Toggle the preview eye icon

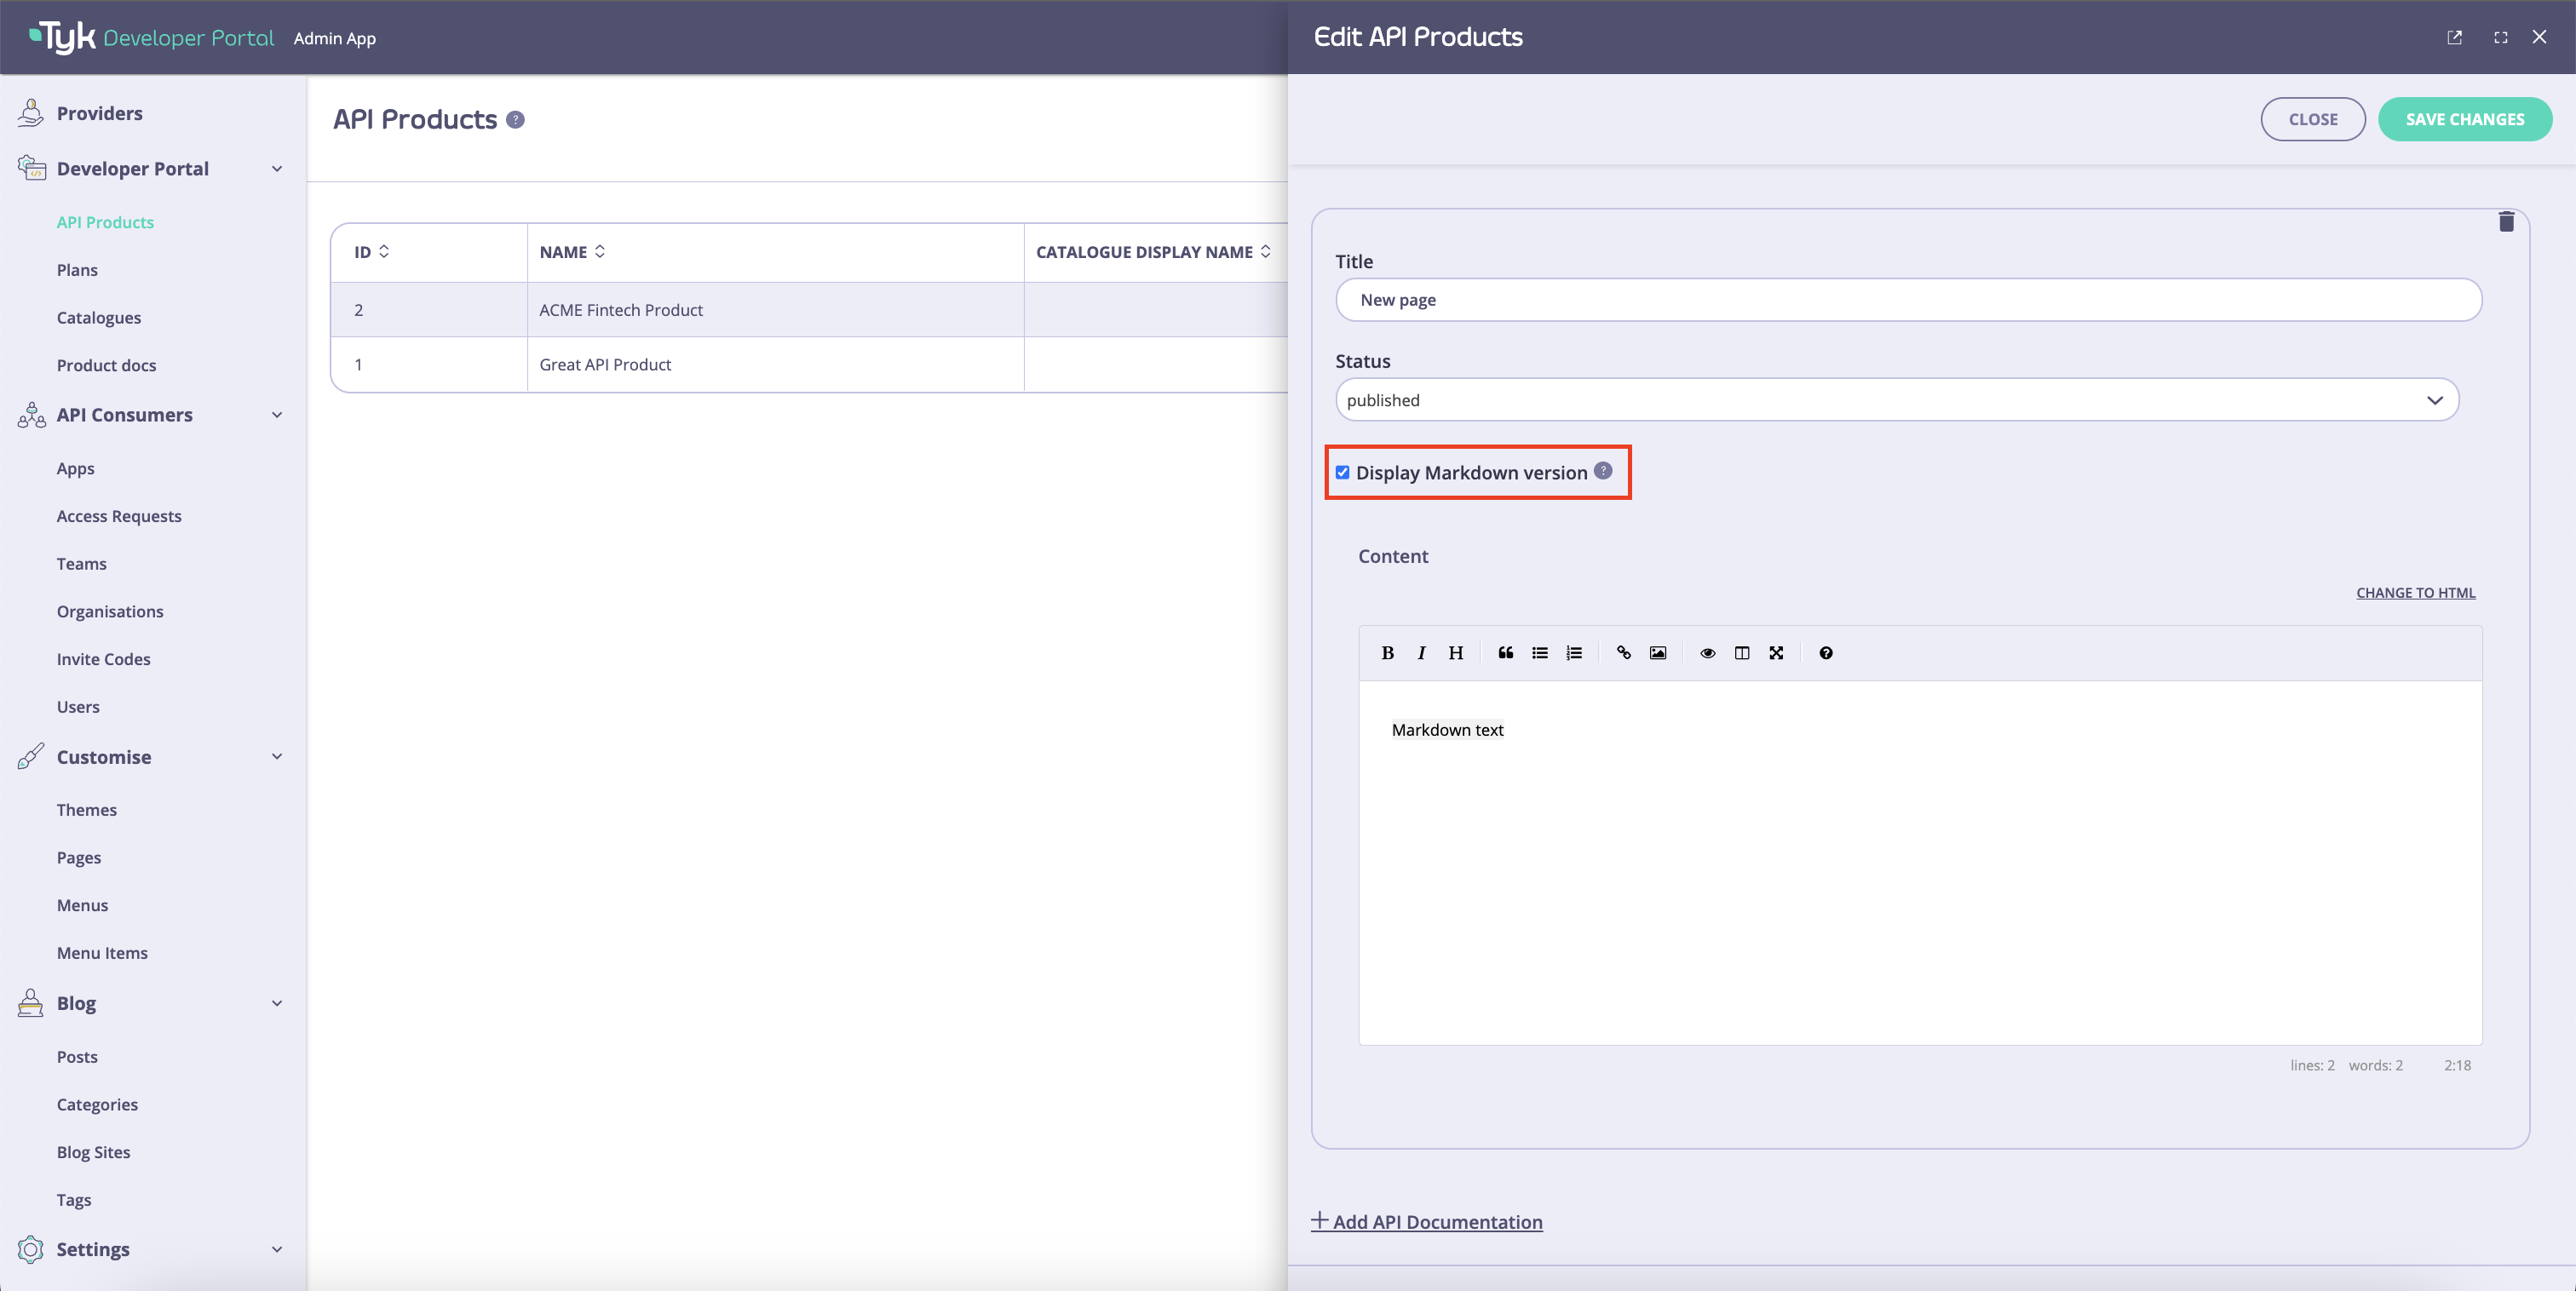[1707, 653]
